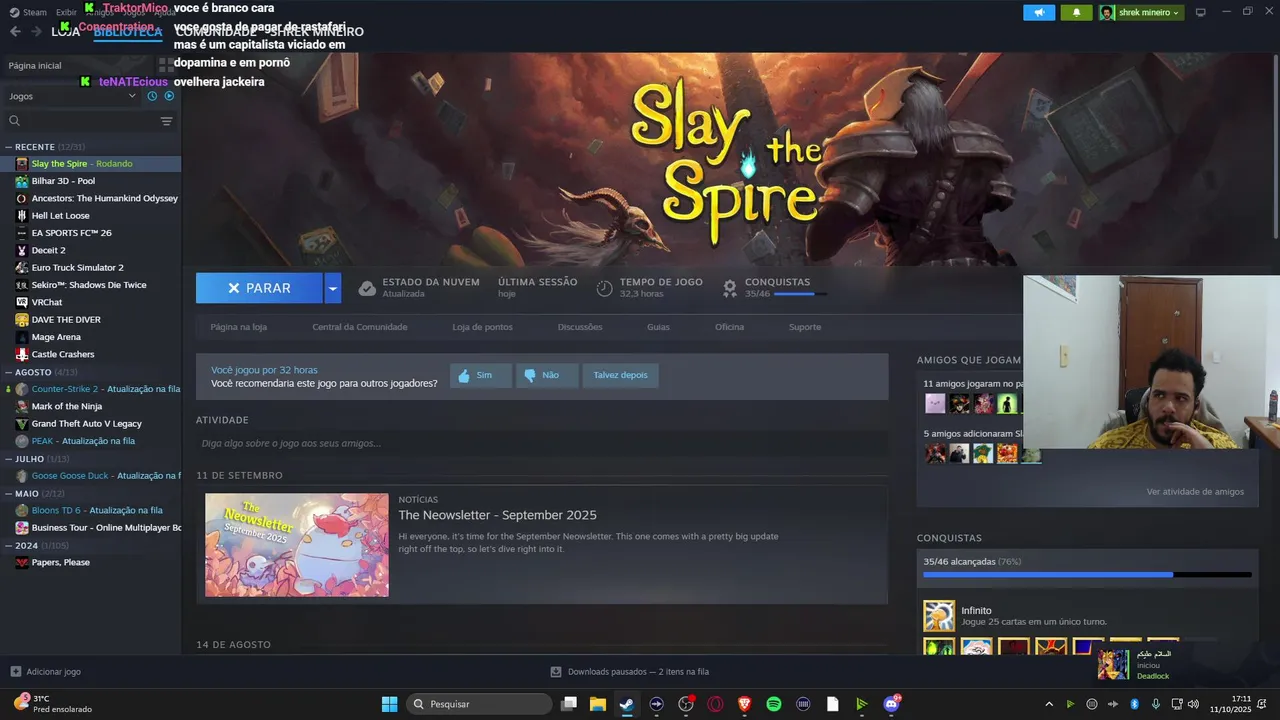
Task: Open advanced library filter options icon
Action: pyautogui.click(x=166, y=121)
